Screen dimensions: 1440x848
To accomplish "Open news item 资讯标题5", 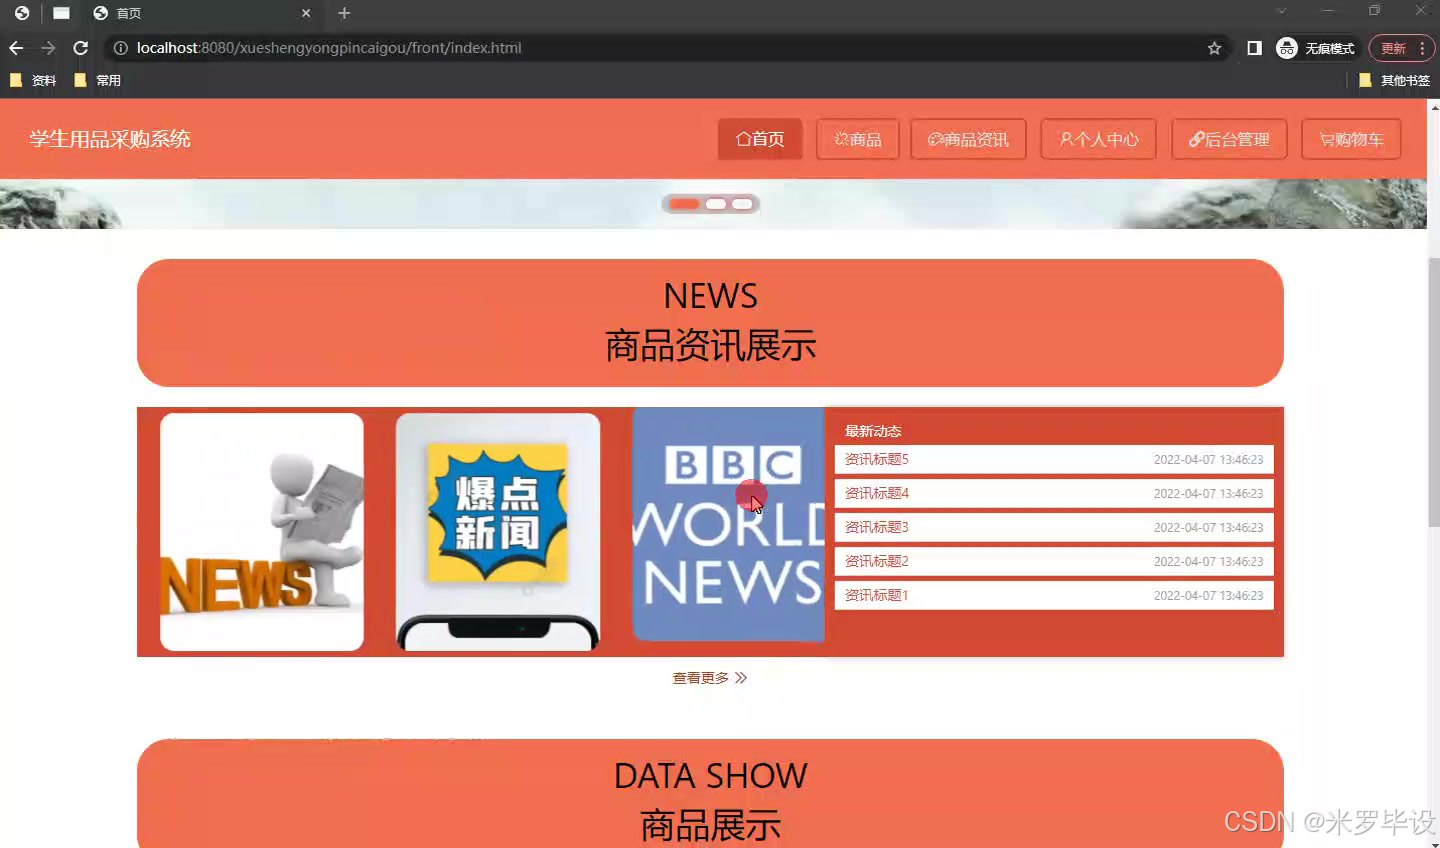I will (x=876, y=459).
